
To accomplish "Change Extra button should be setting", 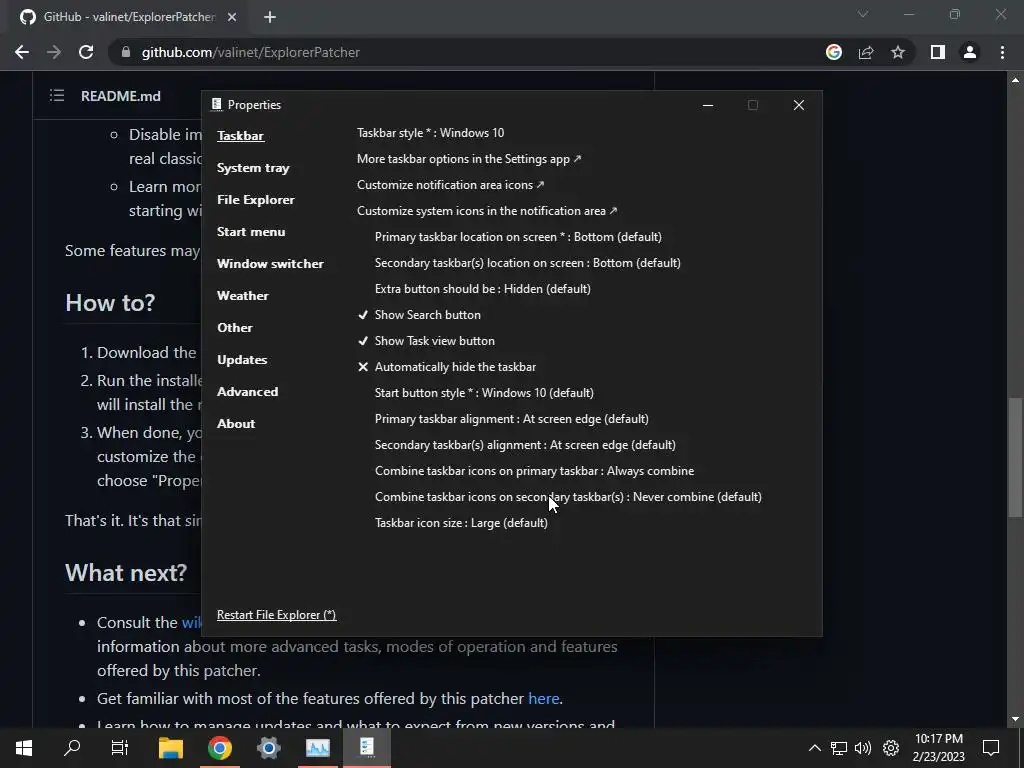I will [x=483, y=289].
